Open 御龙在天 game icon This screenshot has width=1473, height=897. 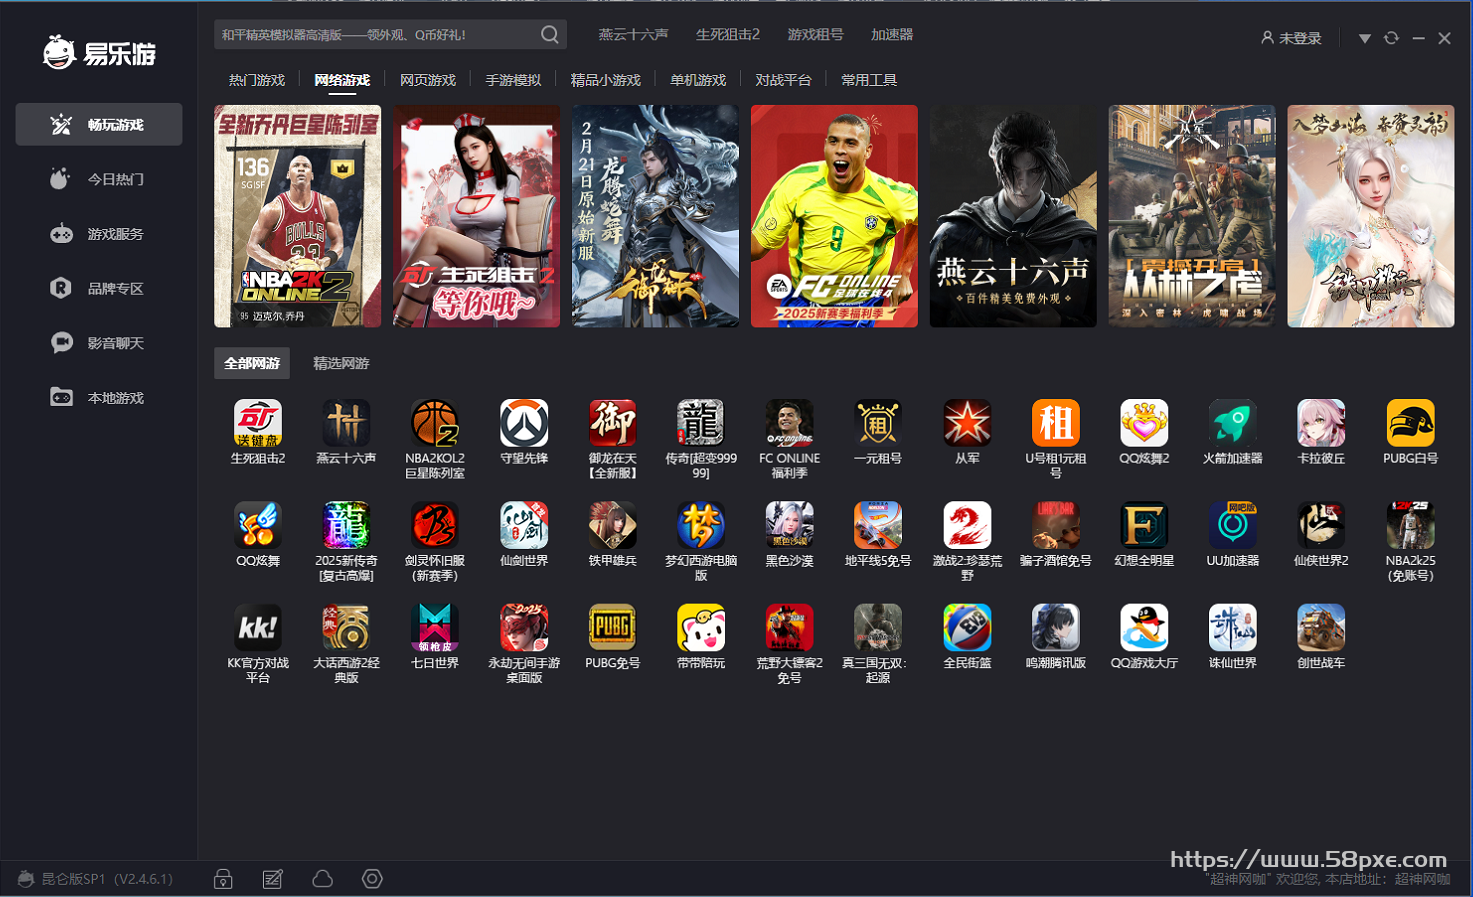coord(612,423)
